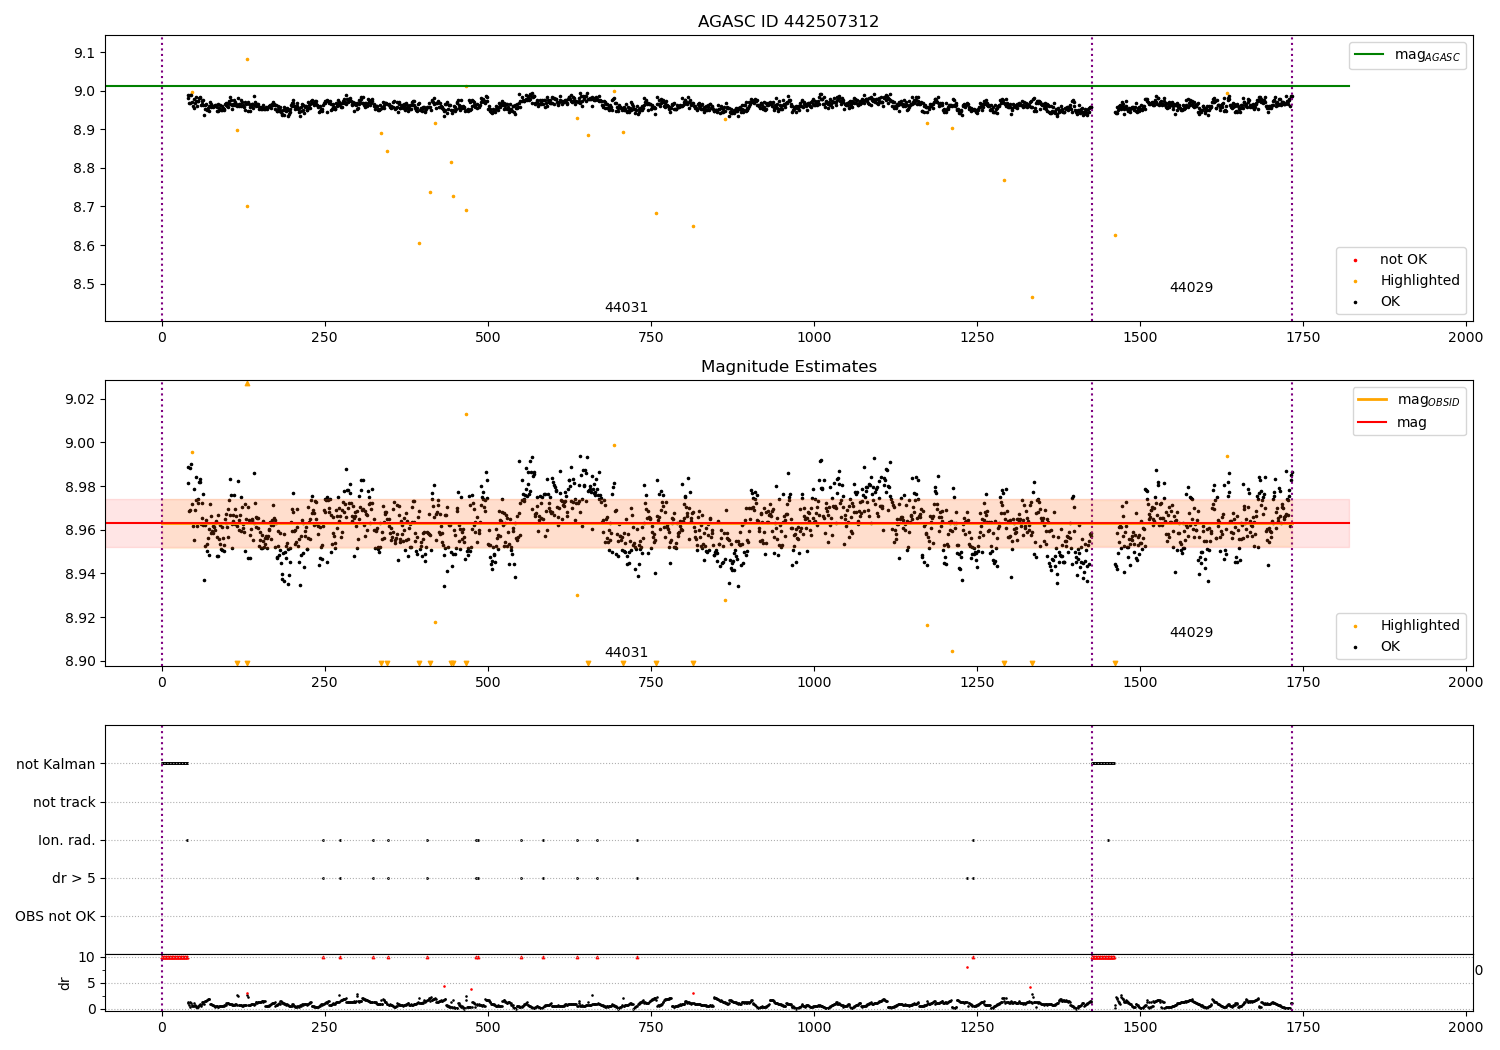Viewport: 1500px width, 1050px height.
Task: Click the 8.90 y-axis tick label
Action: pos(80,662)
